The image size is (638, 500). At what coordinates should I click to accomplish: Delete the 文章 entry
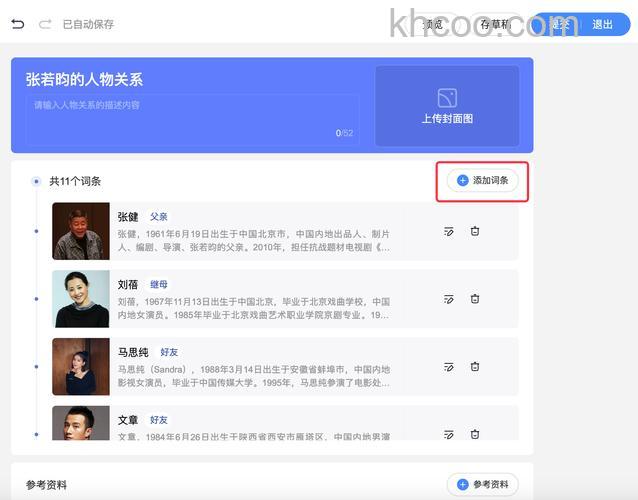(x=475, y=434)
